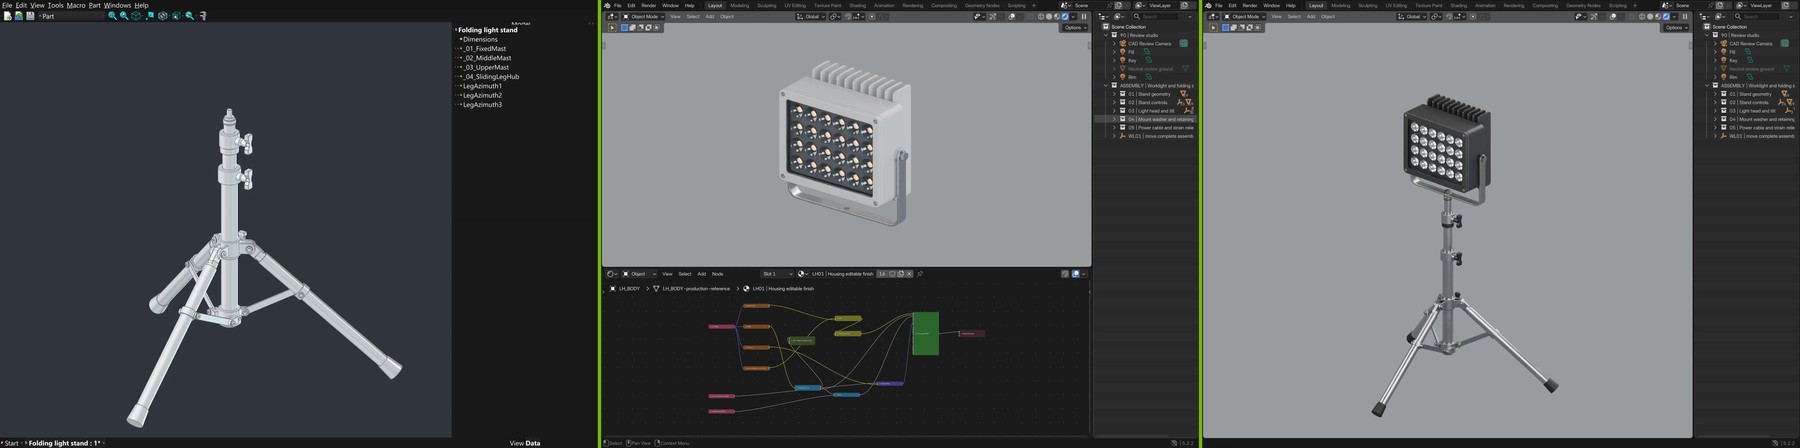
Task: Select 04 | Mount washer collection in the middle Blender outliner
Action: [x=1146, y=119]
